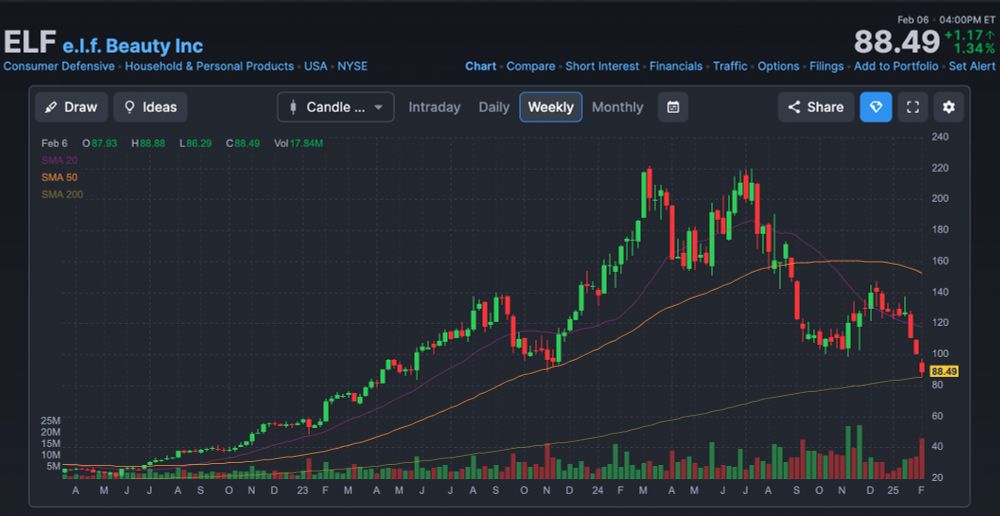
Task: Click the blue diamond premium icon
Action: click(876, 107)
